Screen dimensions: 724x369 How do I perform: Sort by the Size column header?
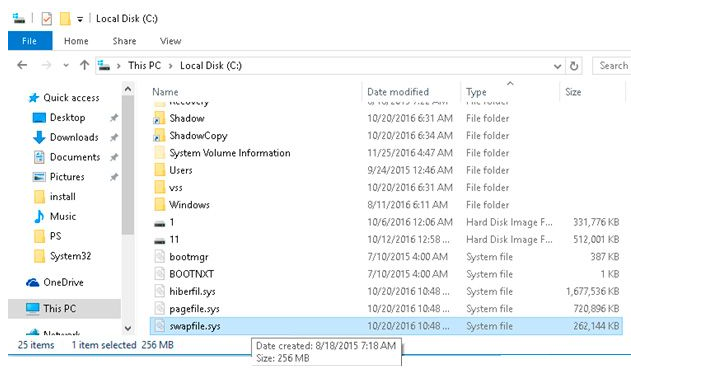click(573, 92)
